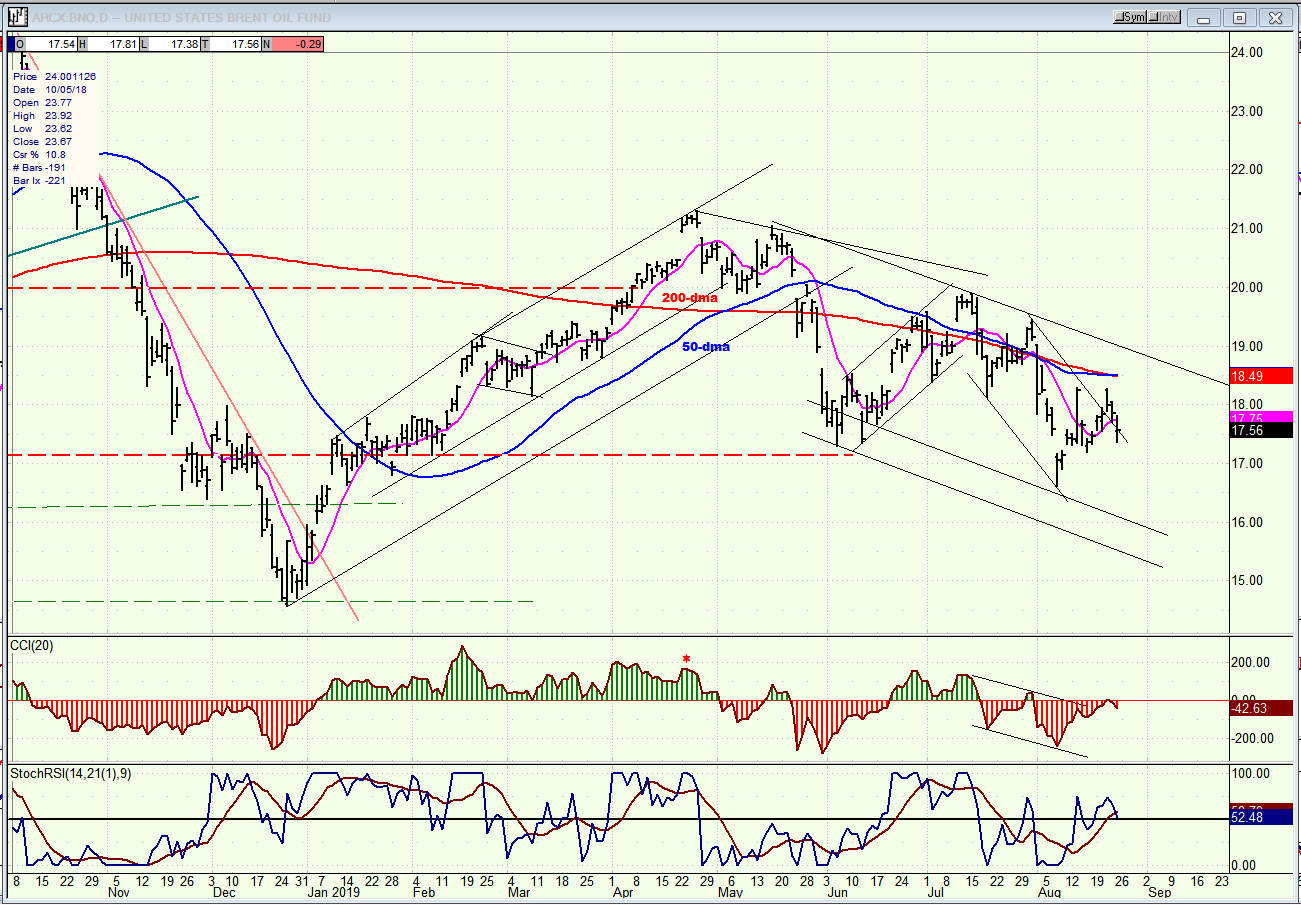Click the Dec label on the date axis
Screen dimensions: 1301x905
(x=223, y=892)
